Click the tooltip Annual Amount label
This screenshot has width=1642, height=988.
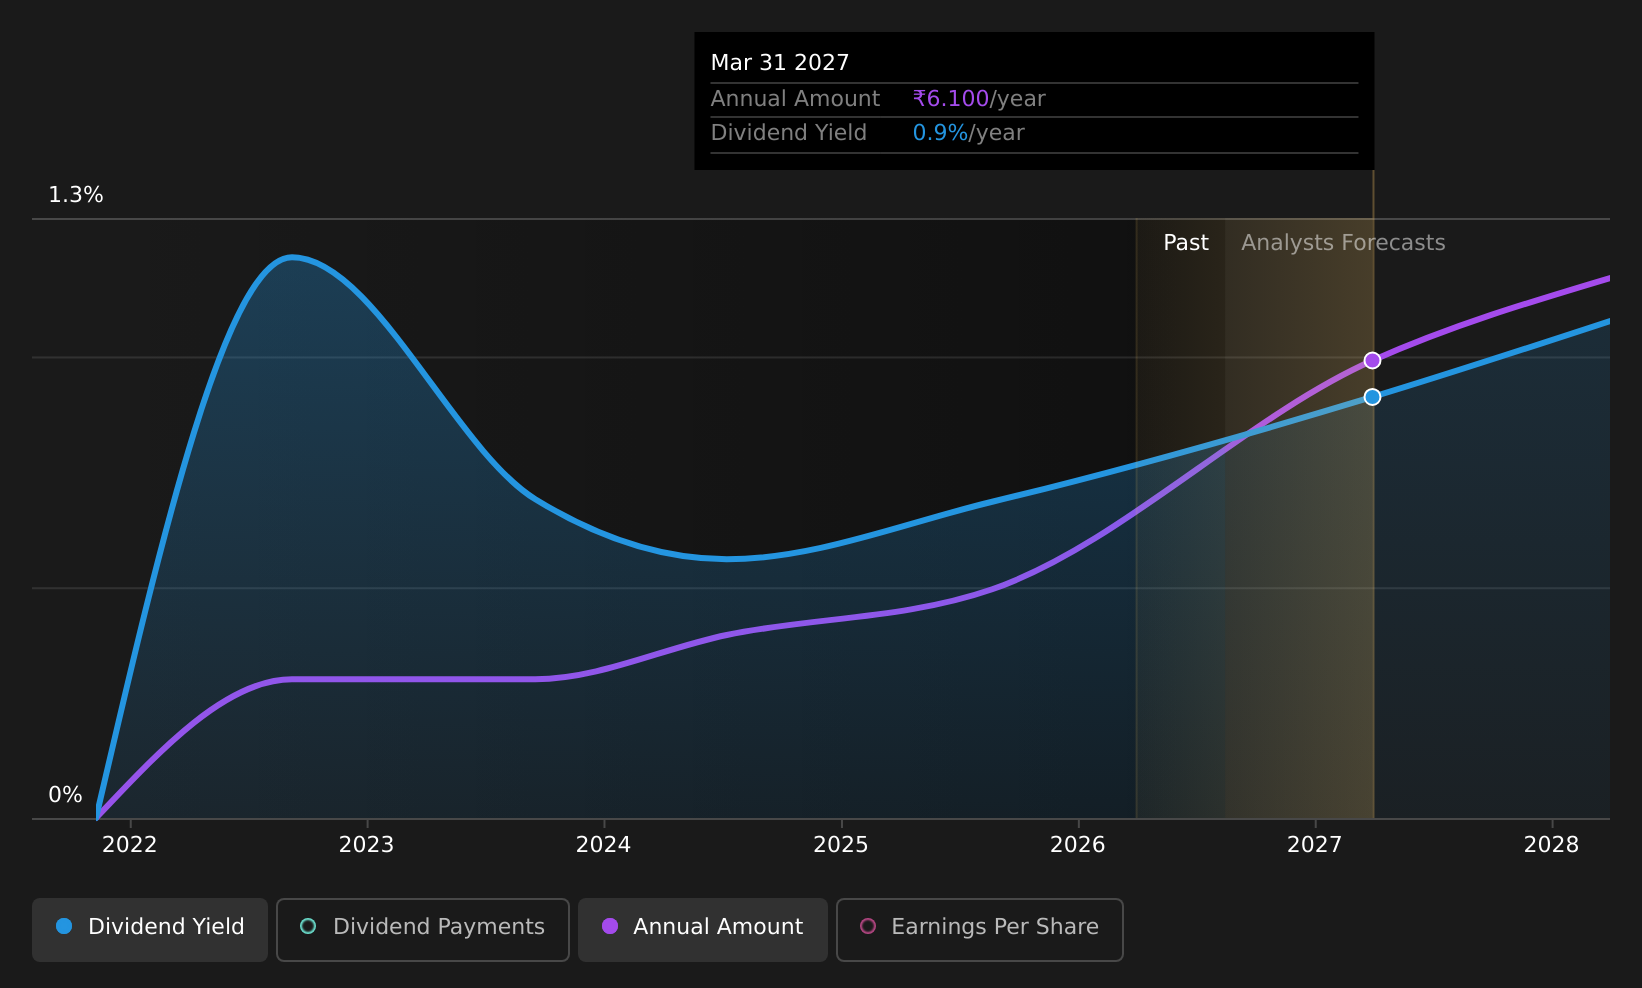(795, 99)
